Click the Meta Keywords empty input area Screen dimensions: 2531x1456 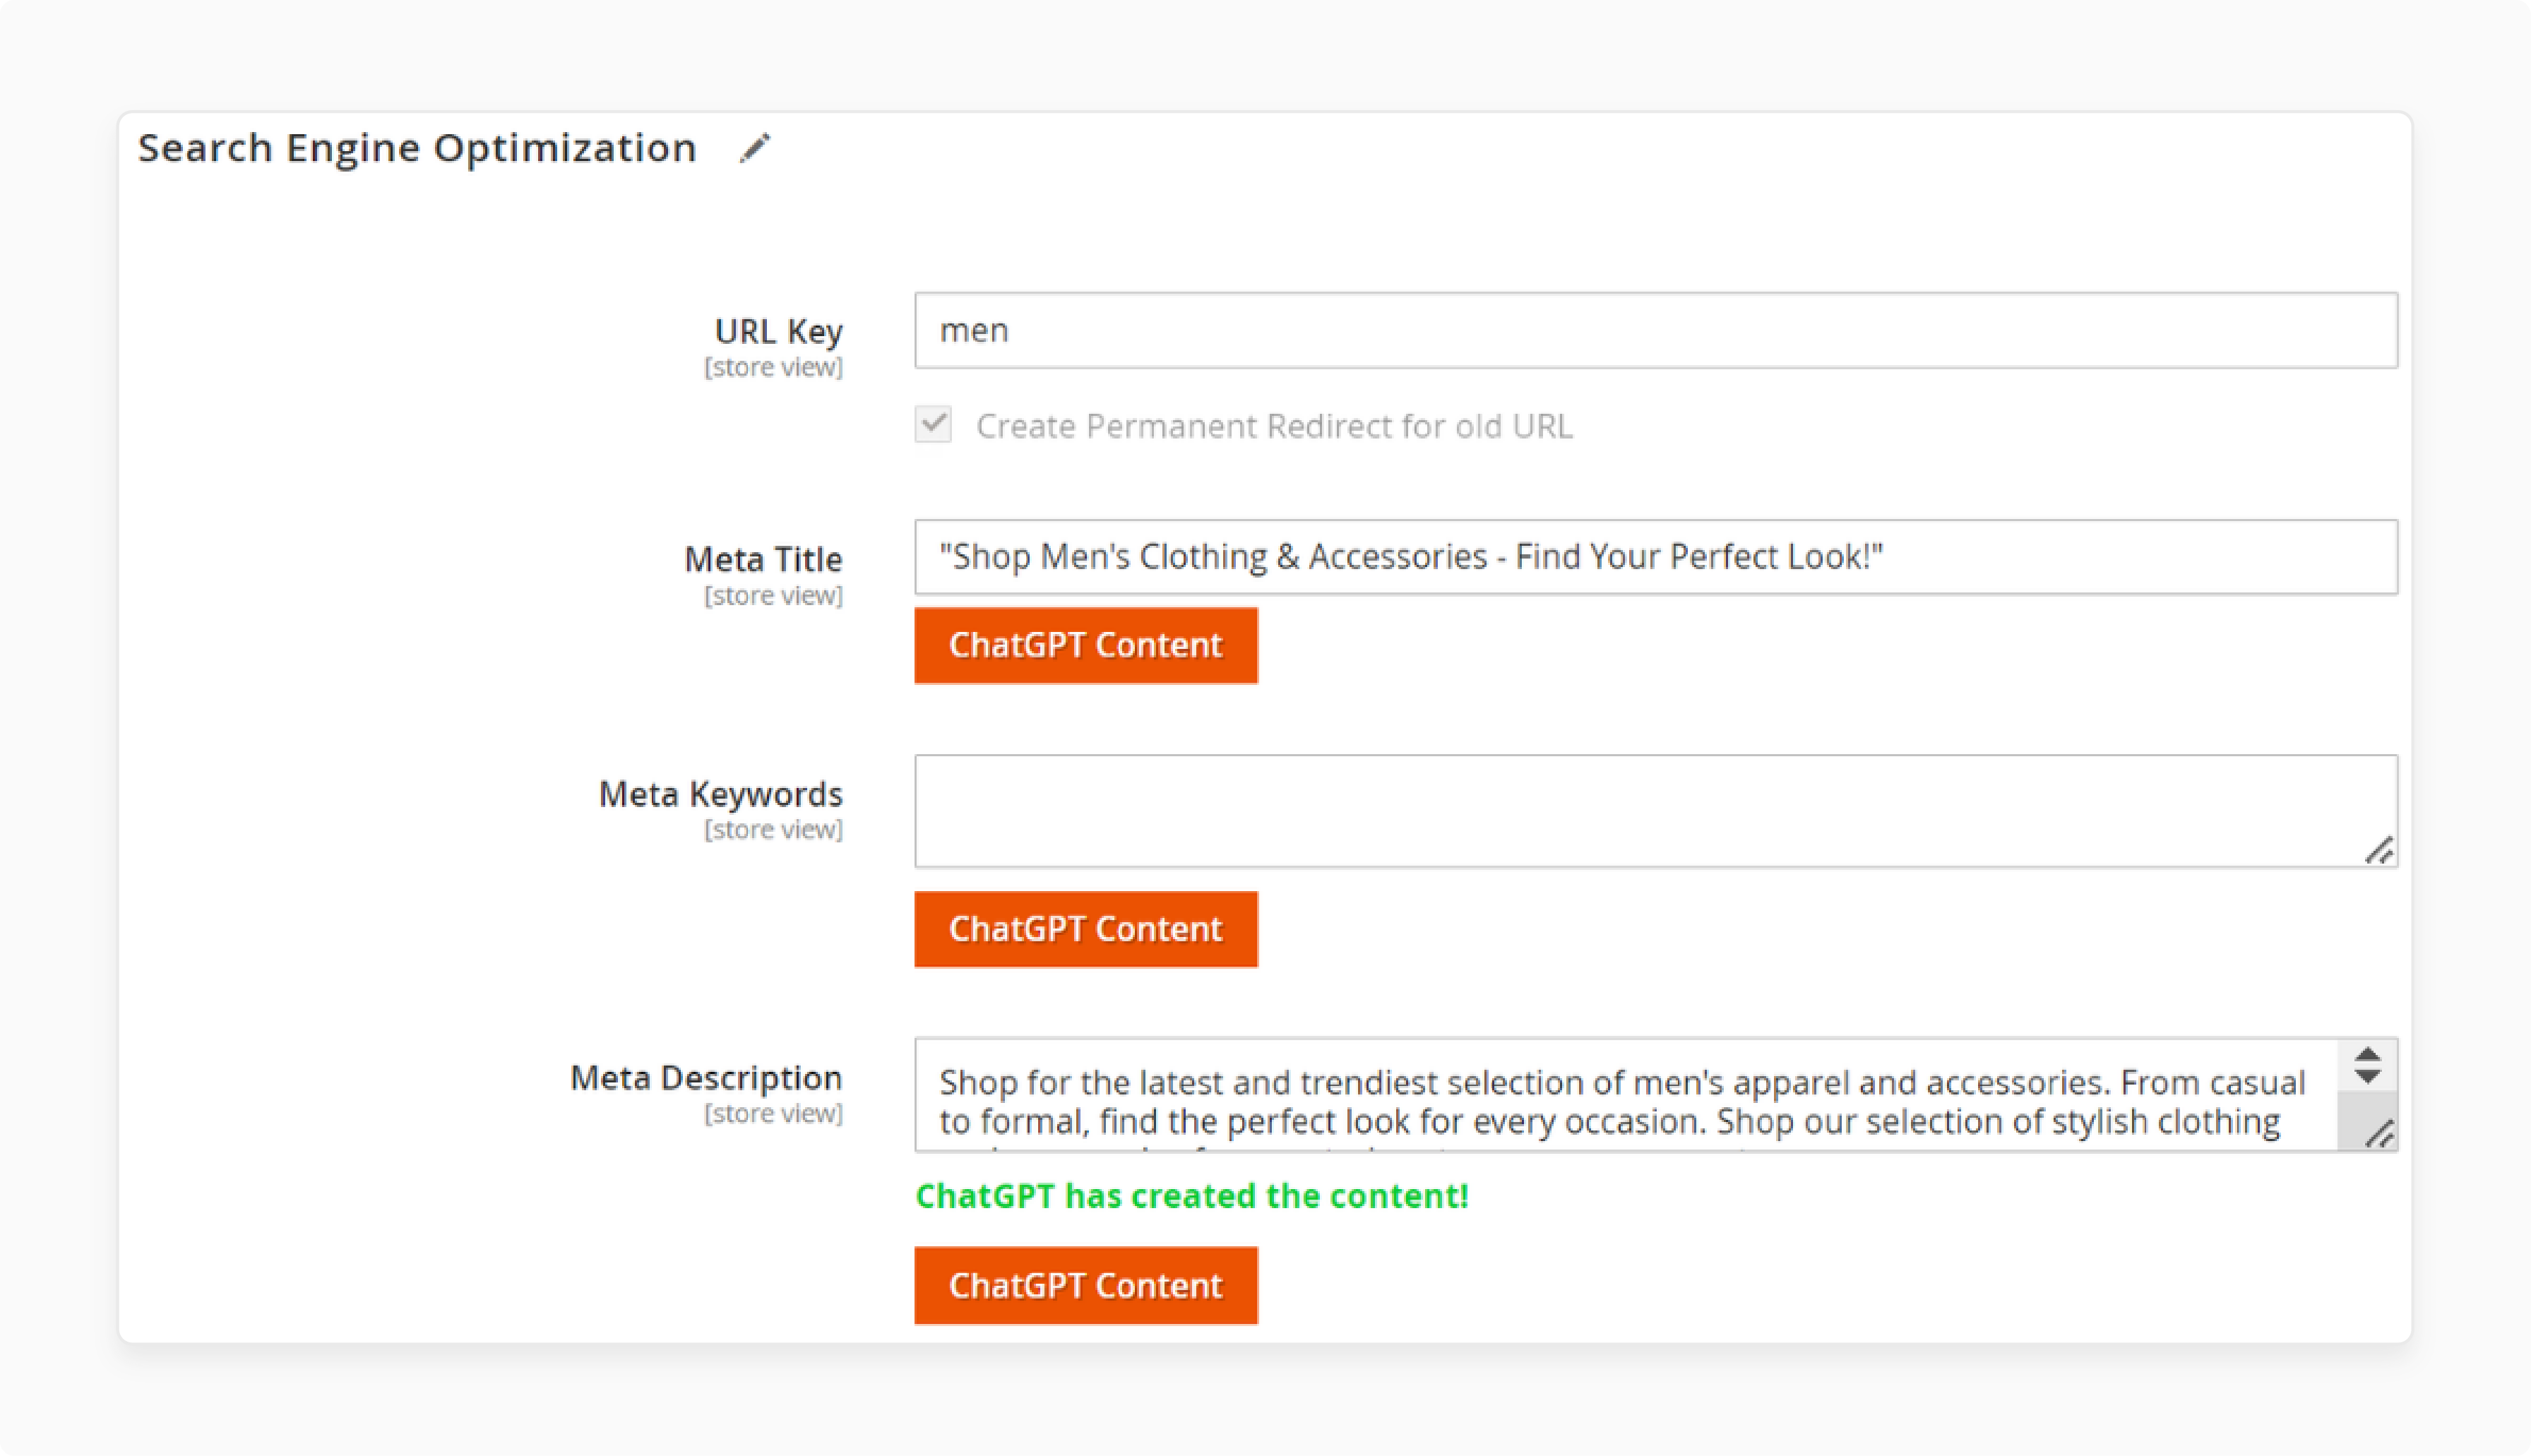point(1655,808)
